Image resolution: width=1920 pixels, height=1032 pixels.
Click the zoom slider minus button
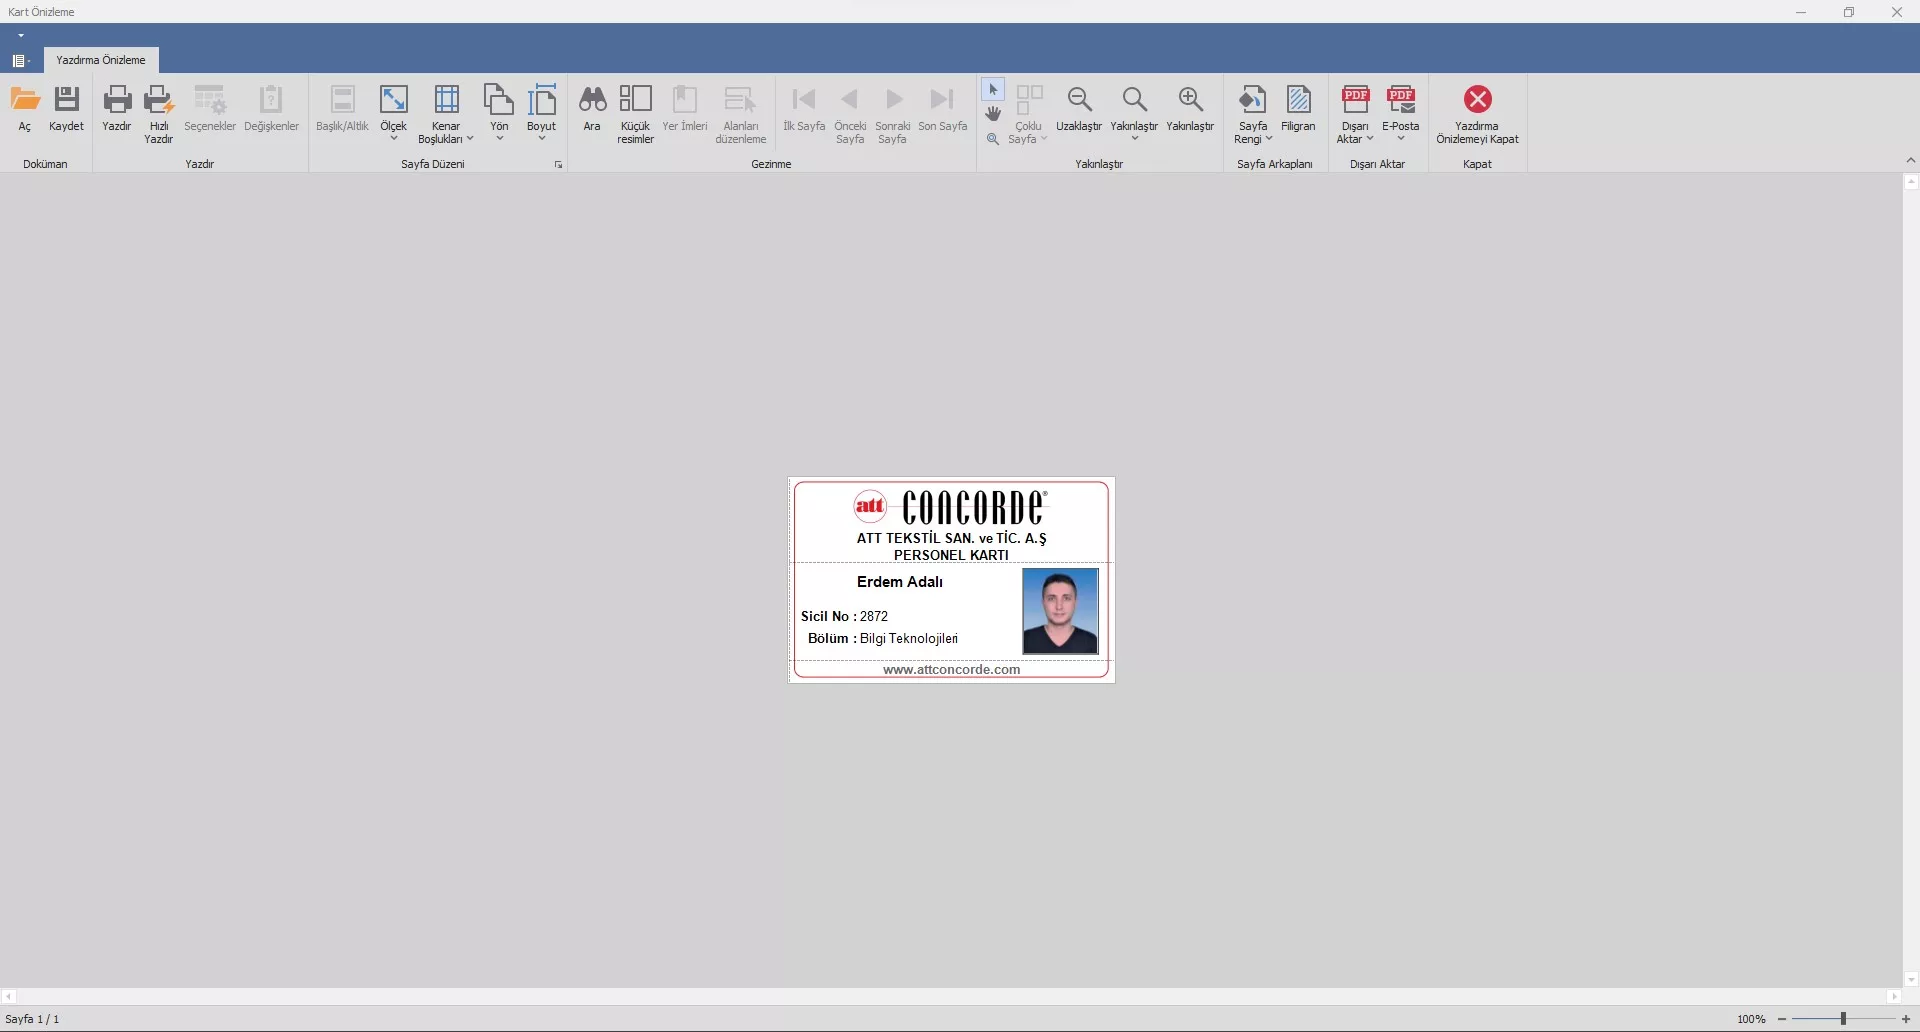1782,1019
